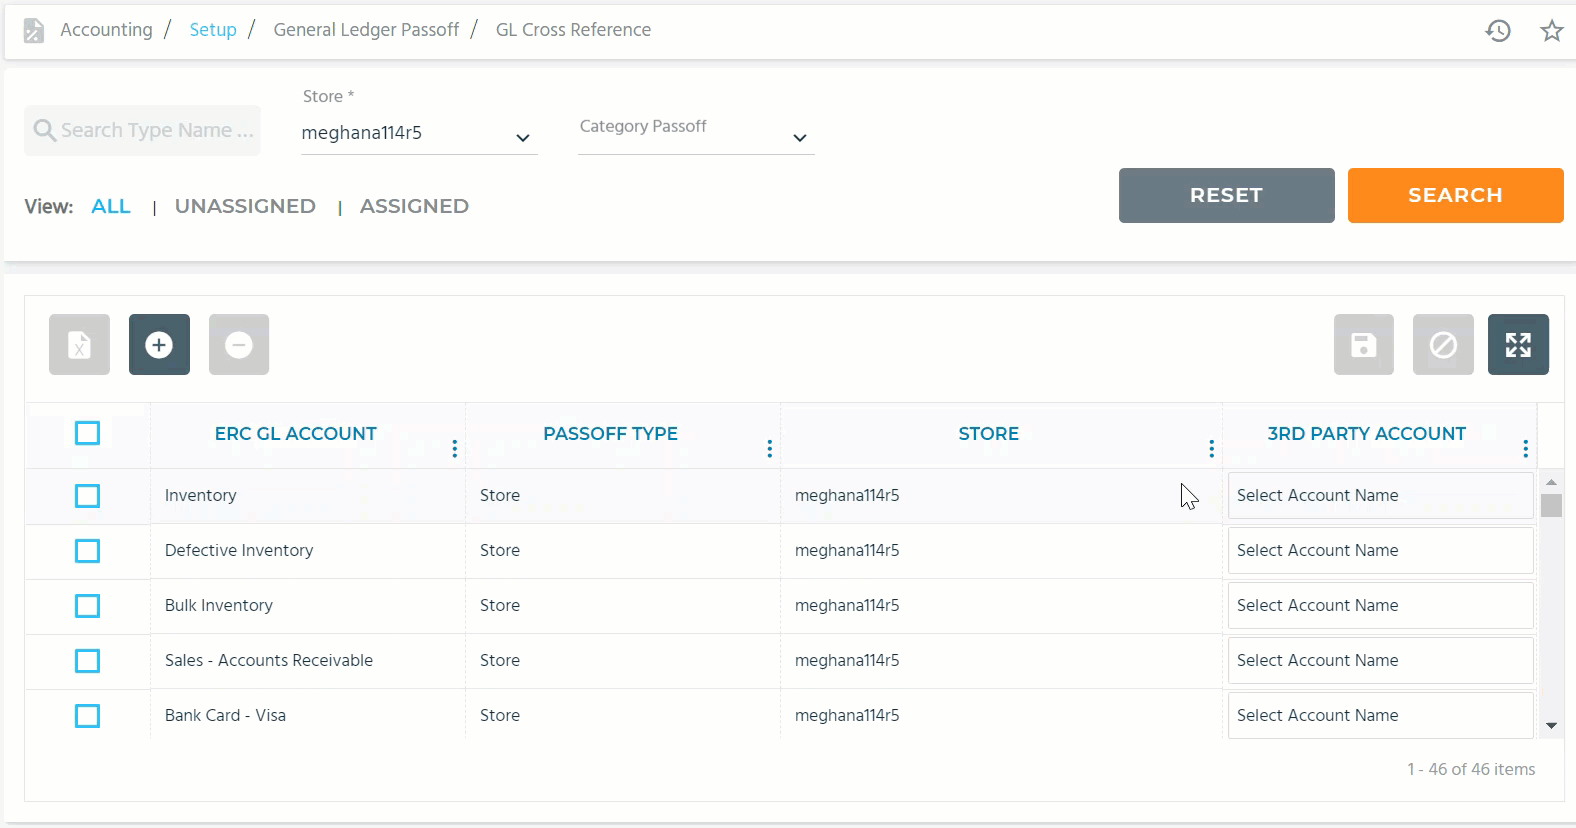This screenshot has width=1576, height=828.
Task: Check the Defective Inventory row checkbox
Action: click(x=88, y=551)
